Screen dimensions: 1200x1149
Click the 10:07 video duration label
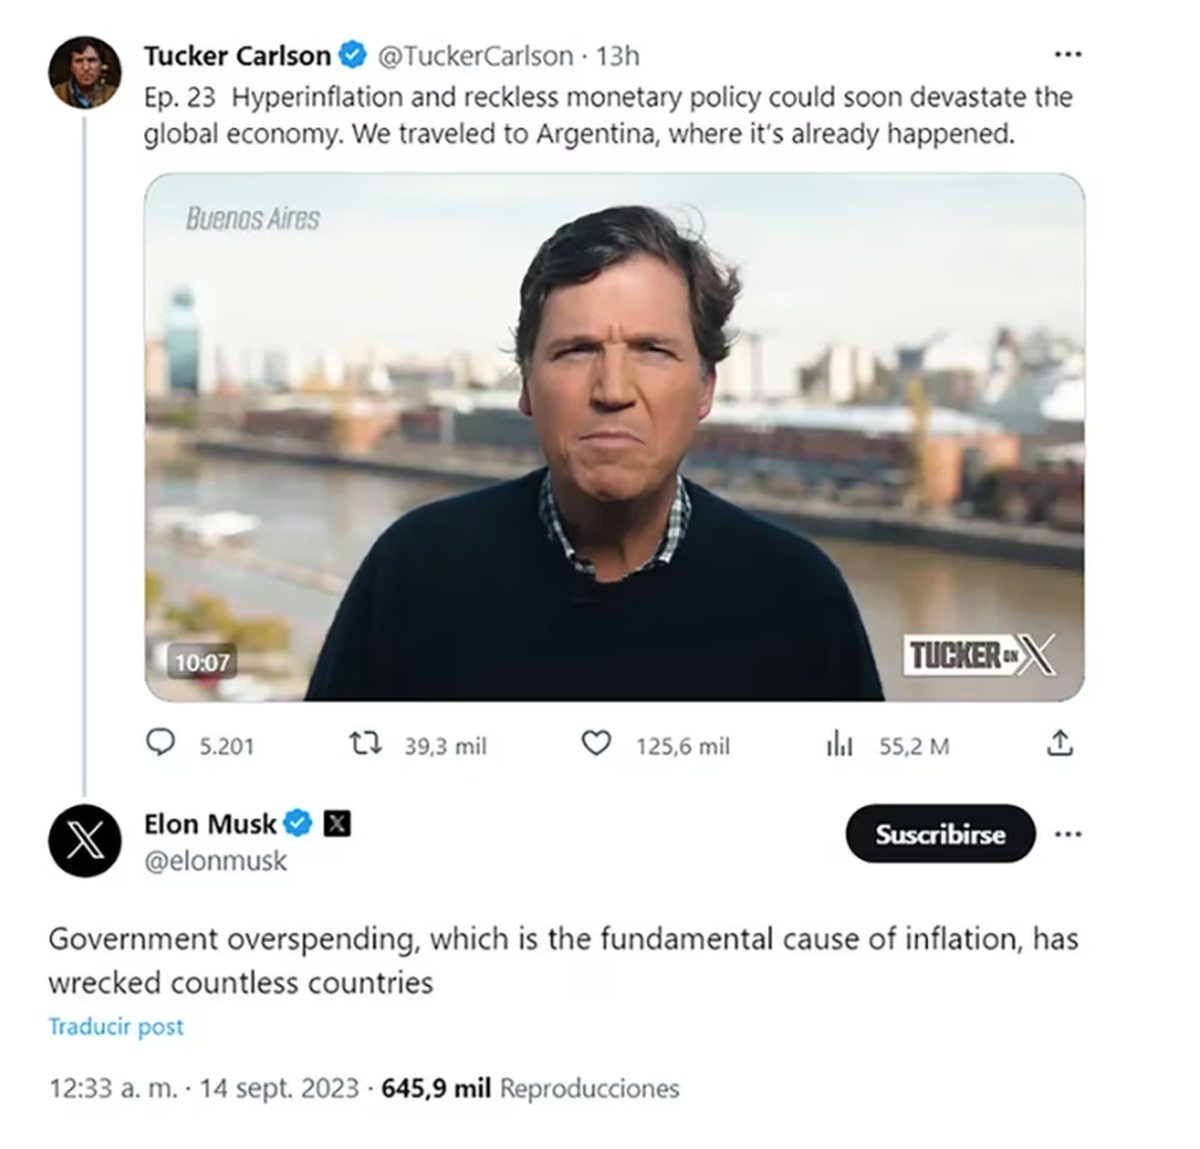coord(202,662)
